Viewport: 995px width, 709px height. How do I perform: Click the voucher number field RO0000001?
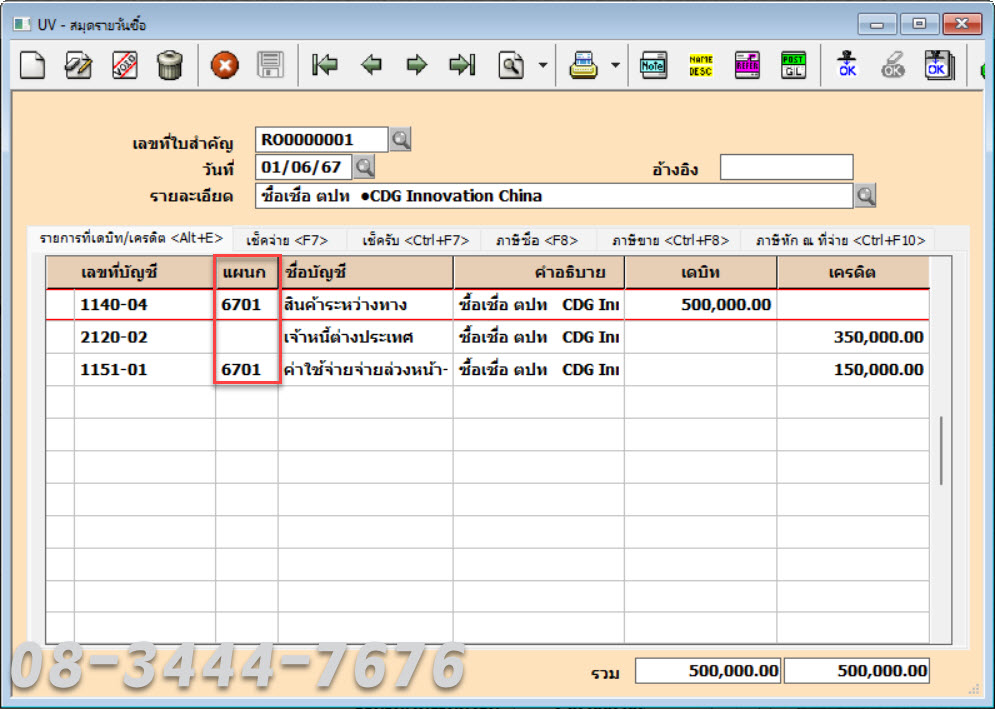[x=321, y=139]
